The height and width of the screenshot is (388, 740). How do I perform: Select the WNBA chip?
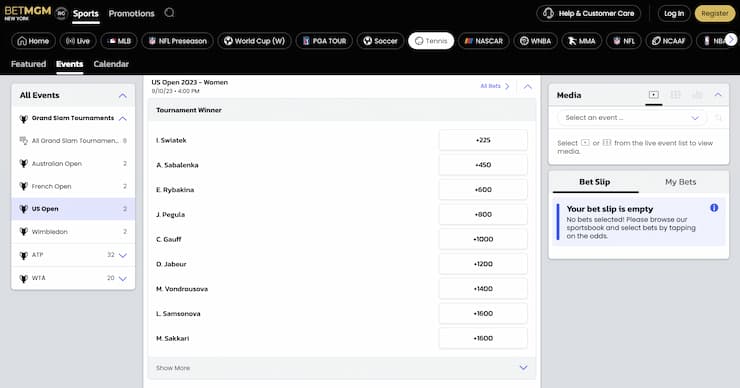[535, 41]
